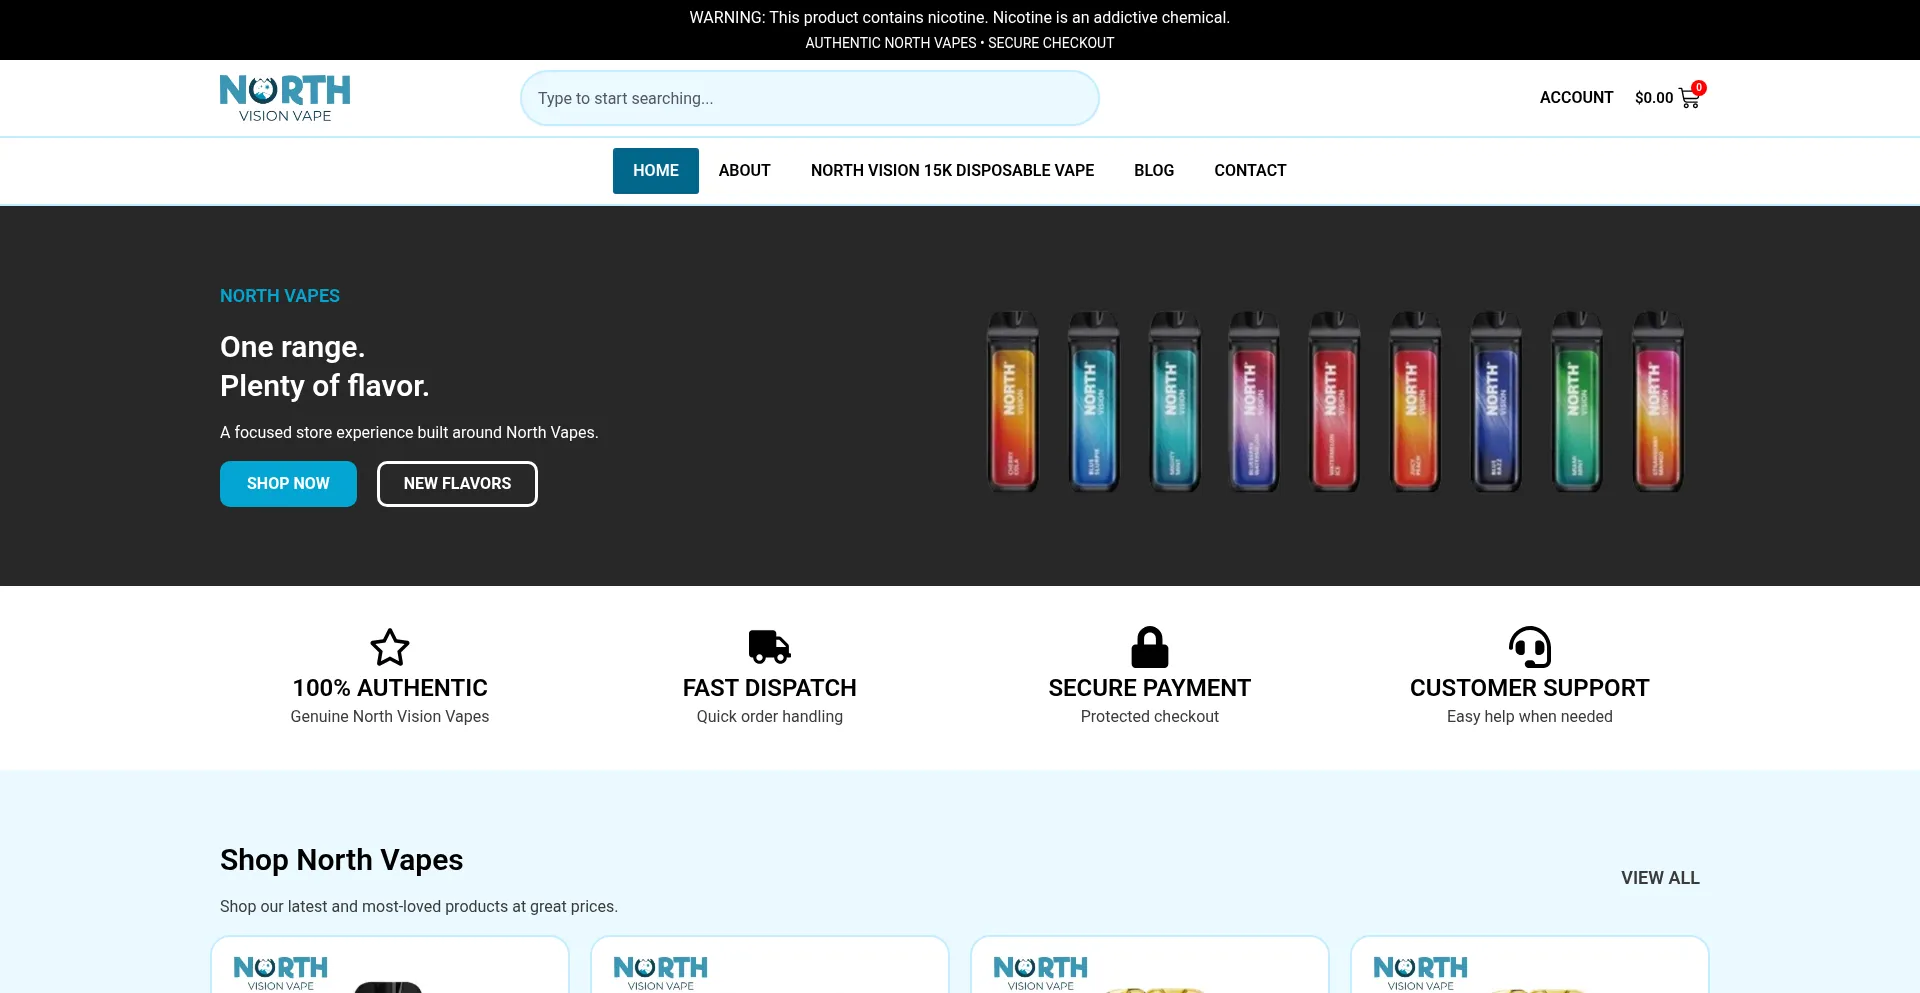
Task: Click 'Genuine North Vision Vapes' text
Action: 390,717
